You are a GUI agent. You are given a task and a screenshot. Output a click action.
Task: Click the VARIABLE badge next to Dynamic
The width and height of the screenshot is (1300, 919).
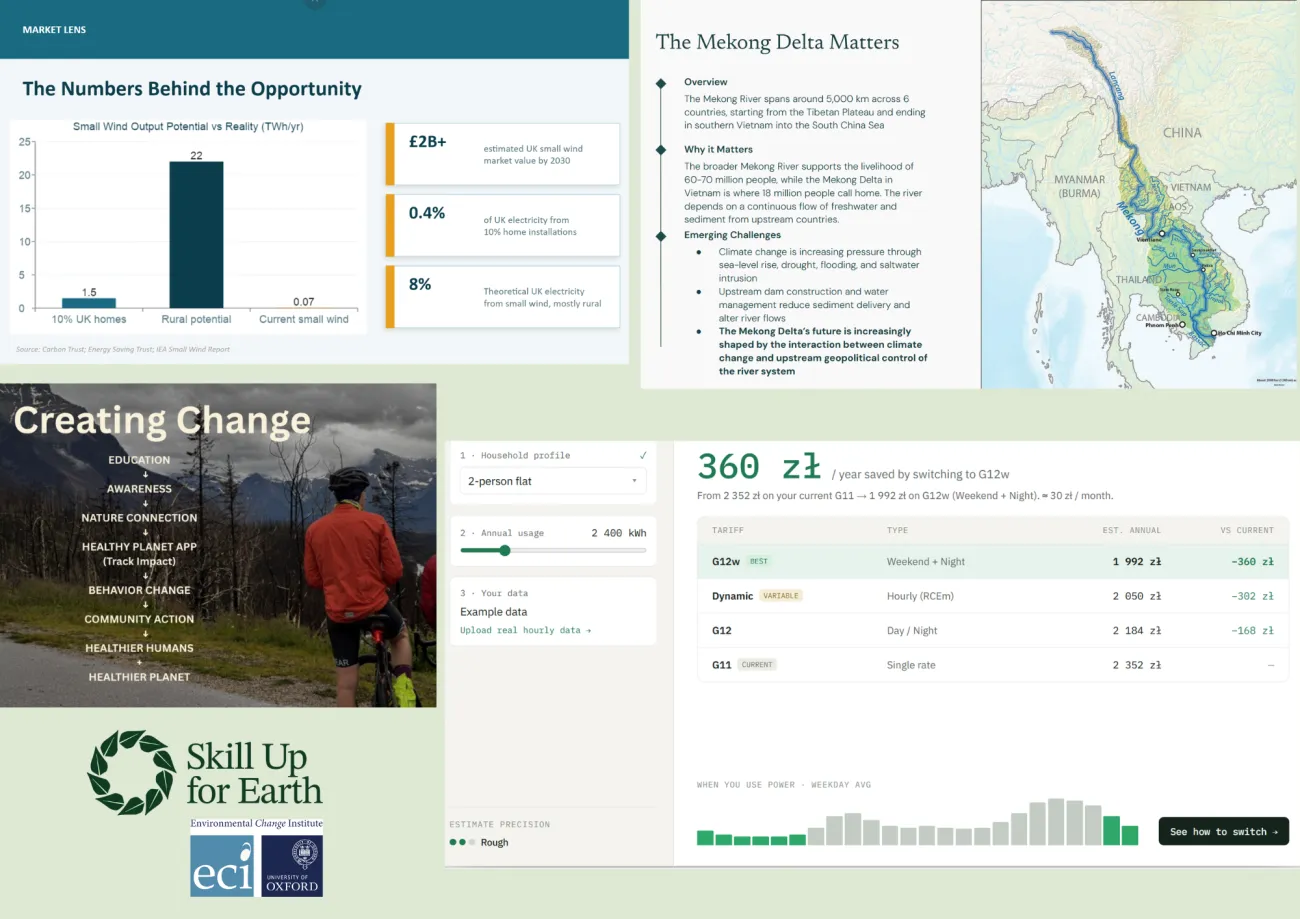coord(781,595)
